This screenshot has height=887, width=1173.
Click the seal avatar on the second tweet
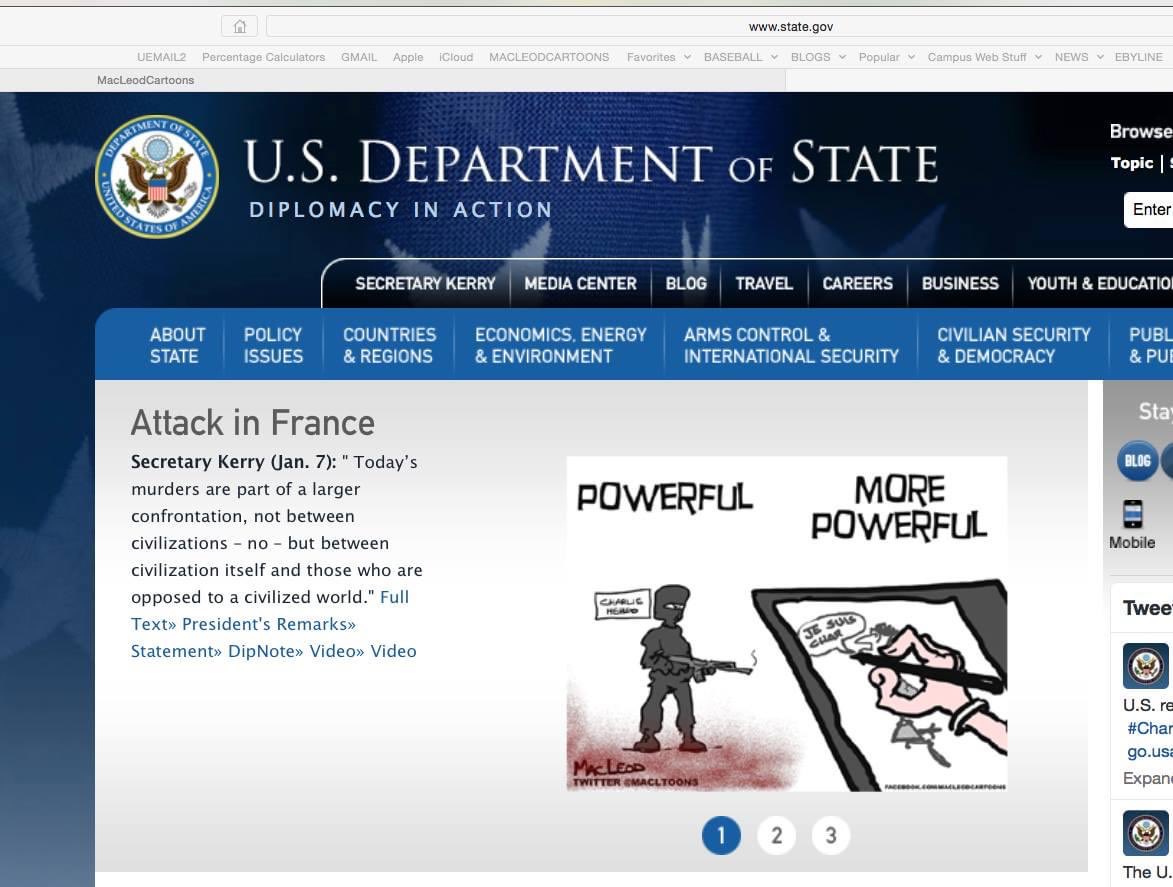coord(1145,833)
